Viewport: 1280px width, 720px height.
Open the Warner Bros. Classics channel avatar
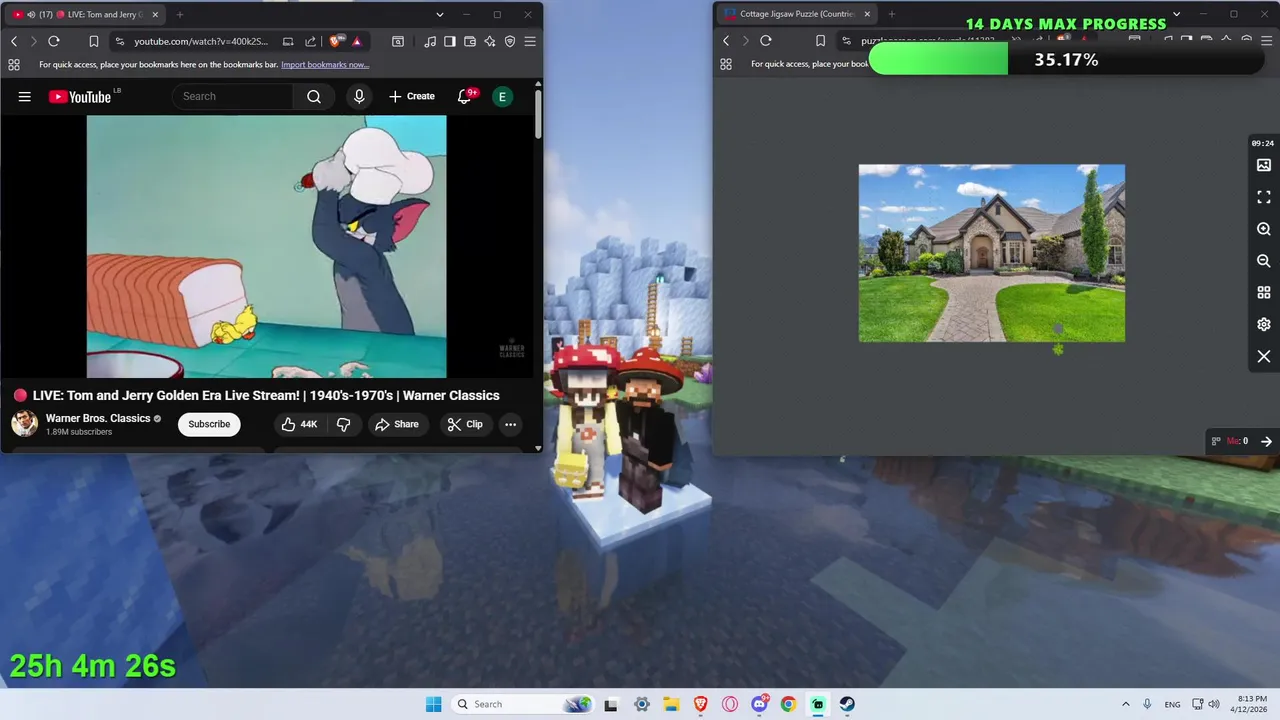[x=24, y=424]
